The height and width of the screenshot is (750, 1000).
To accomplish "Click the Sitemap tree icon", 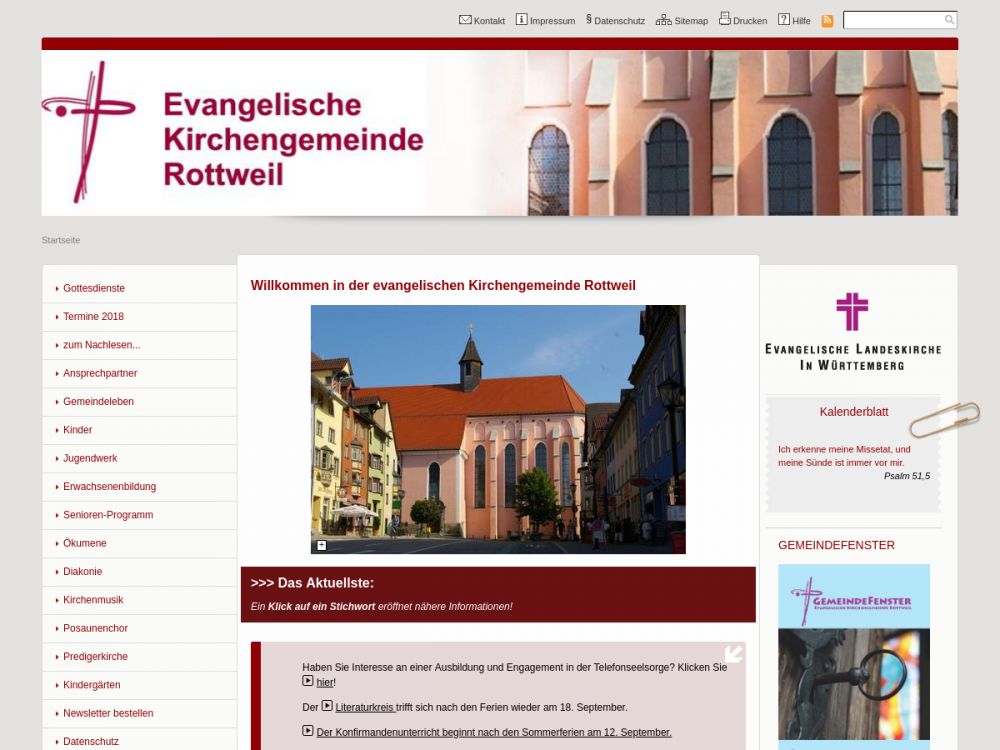I will [x=663, y=20].
